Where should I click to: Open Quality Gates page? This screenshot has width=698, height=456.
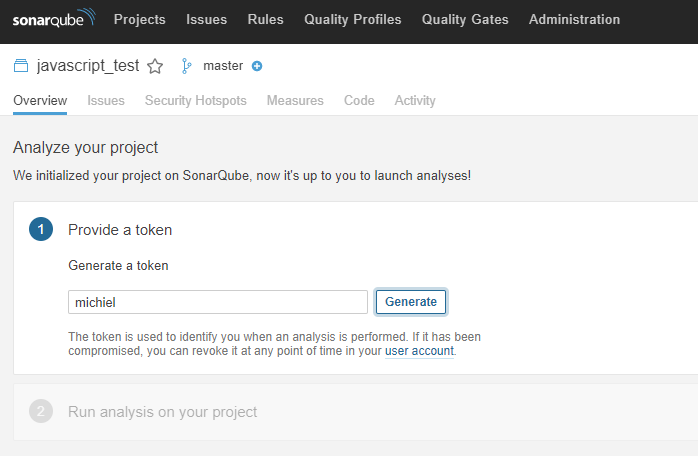[465, 20]
